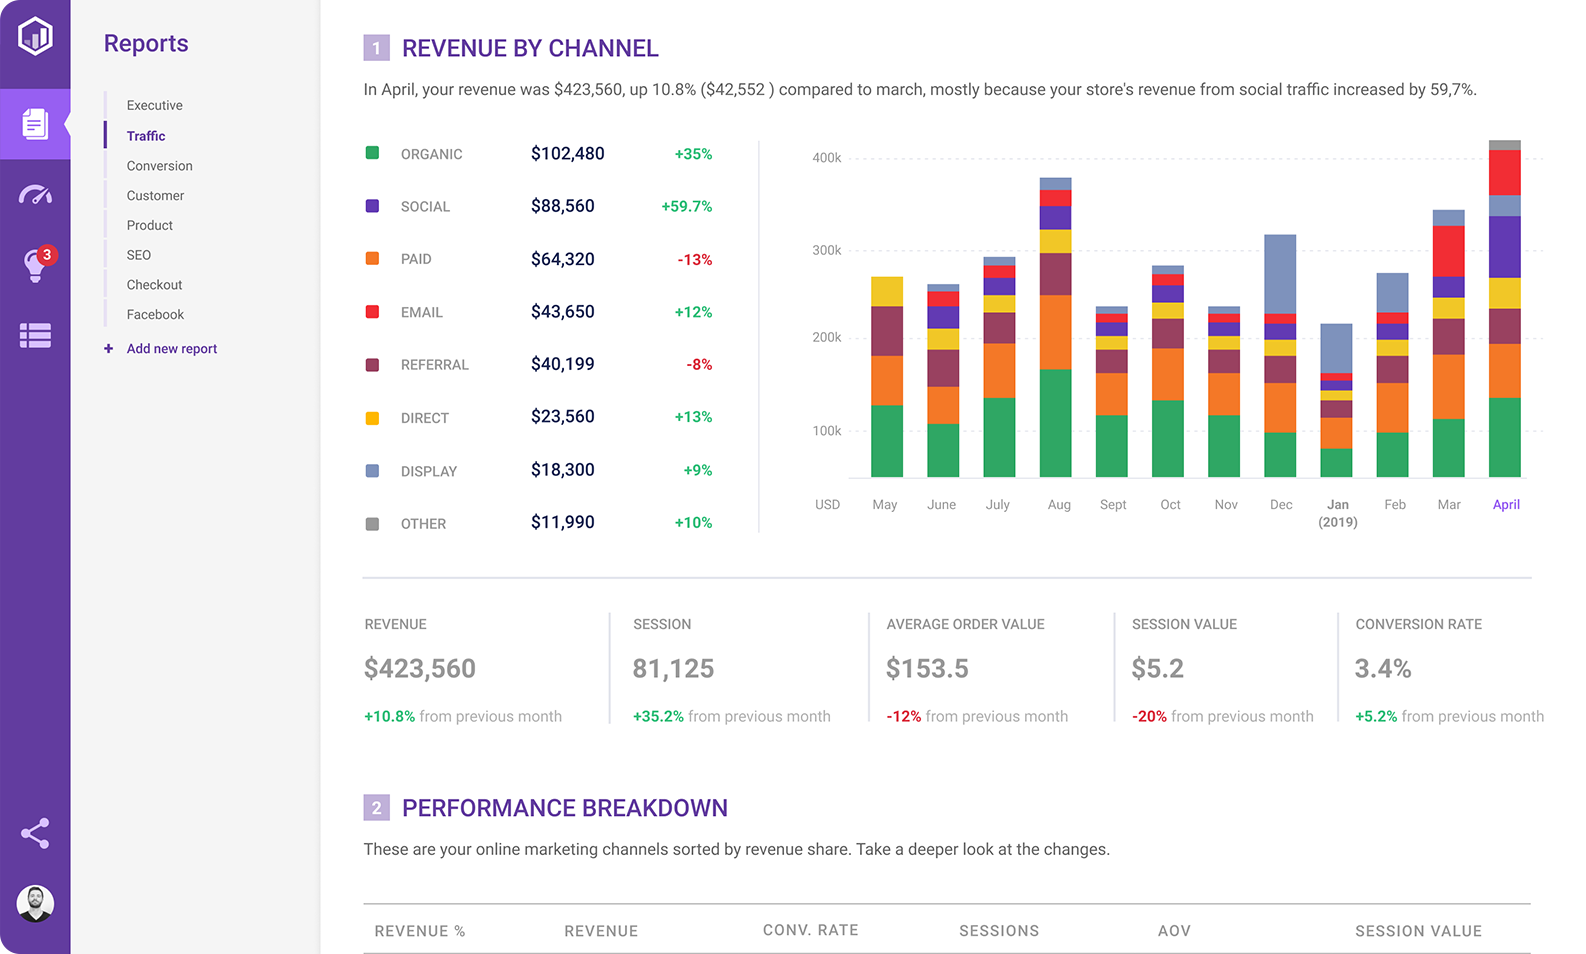Image resolution: width=1586 pixels, height=954 pixels.
Task: Click the Aug month label on chart
Action: pos(1059,505)
